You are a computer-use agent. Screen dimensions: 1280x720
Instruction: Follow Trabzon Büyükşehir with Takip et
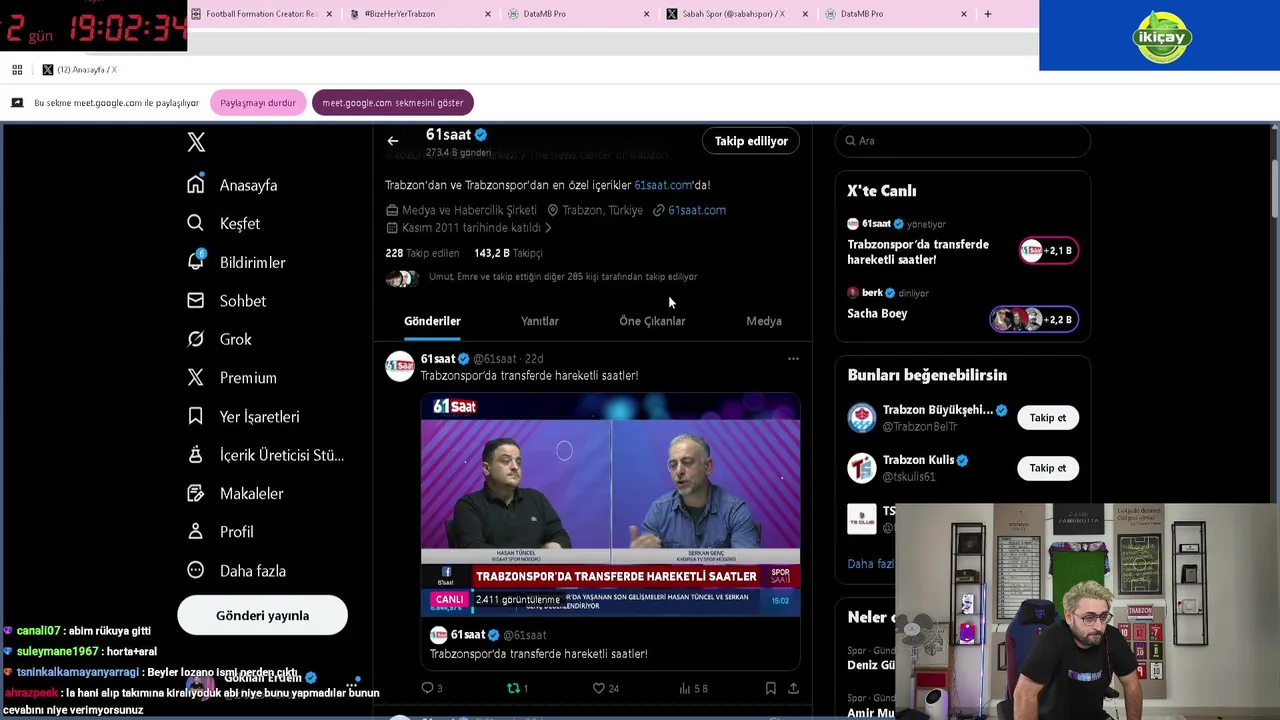1048,418
